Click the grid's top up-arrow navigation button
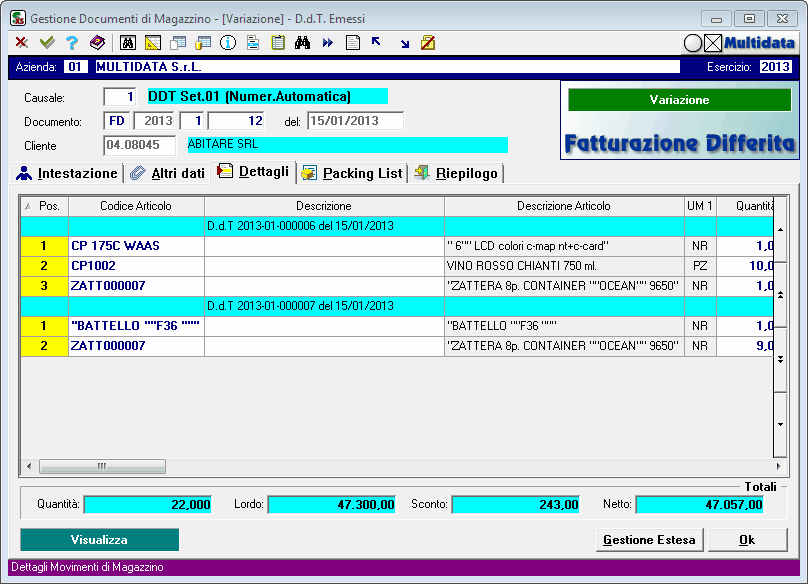 tap(780, 229)
